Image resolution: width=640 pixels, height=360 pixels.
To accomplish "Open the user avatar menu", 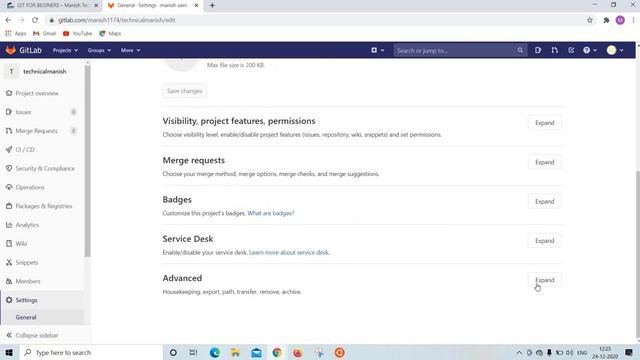I will (615, 50).
